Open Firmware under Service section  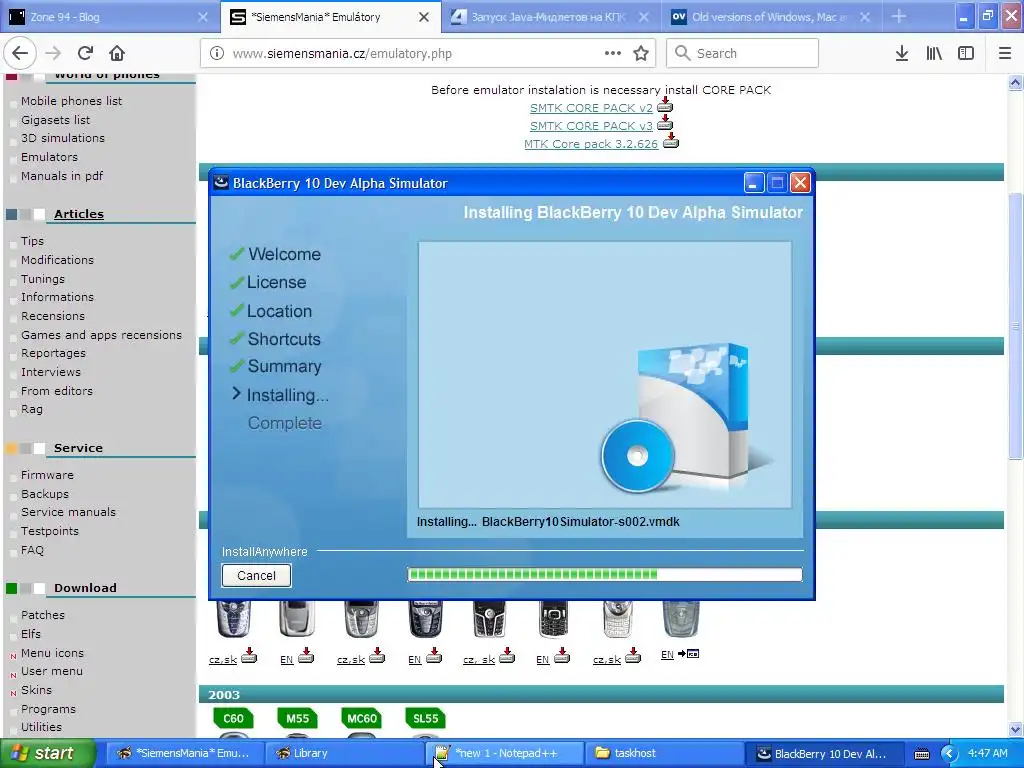(x=47, y=475)
